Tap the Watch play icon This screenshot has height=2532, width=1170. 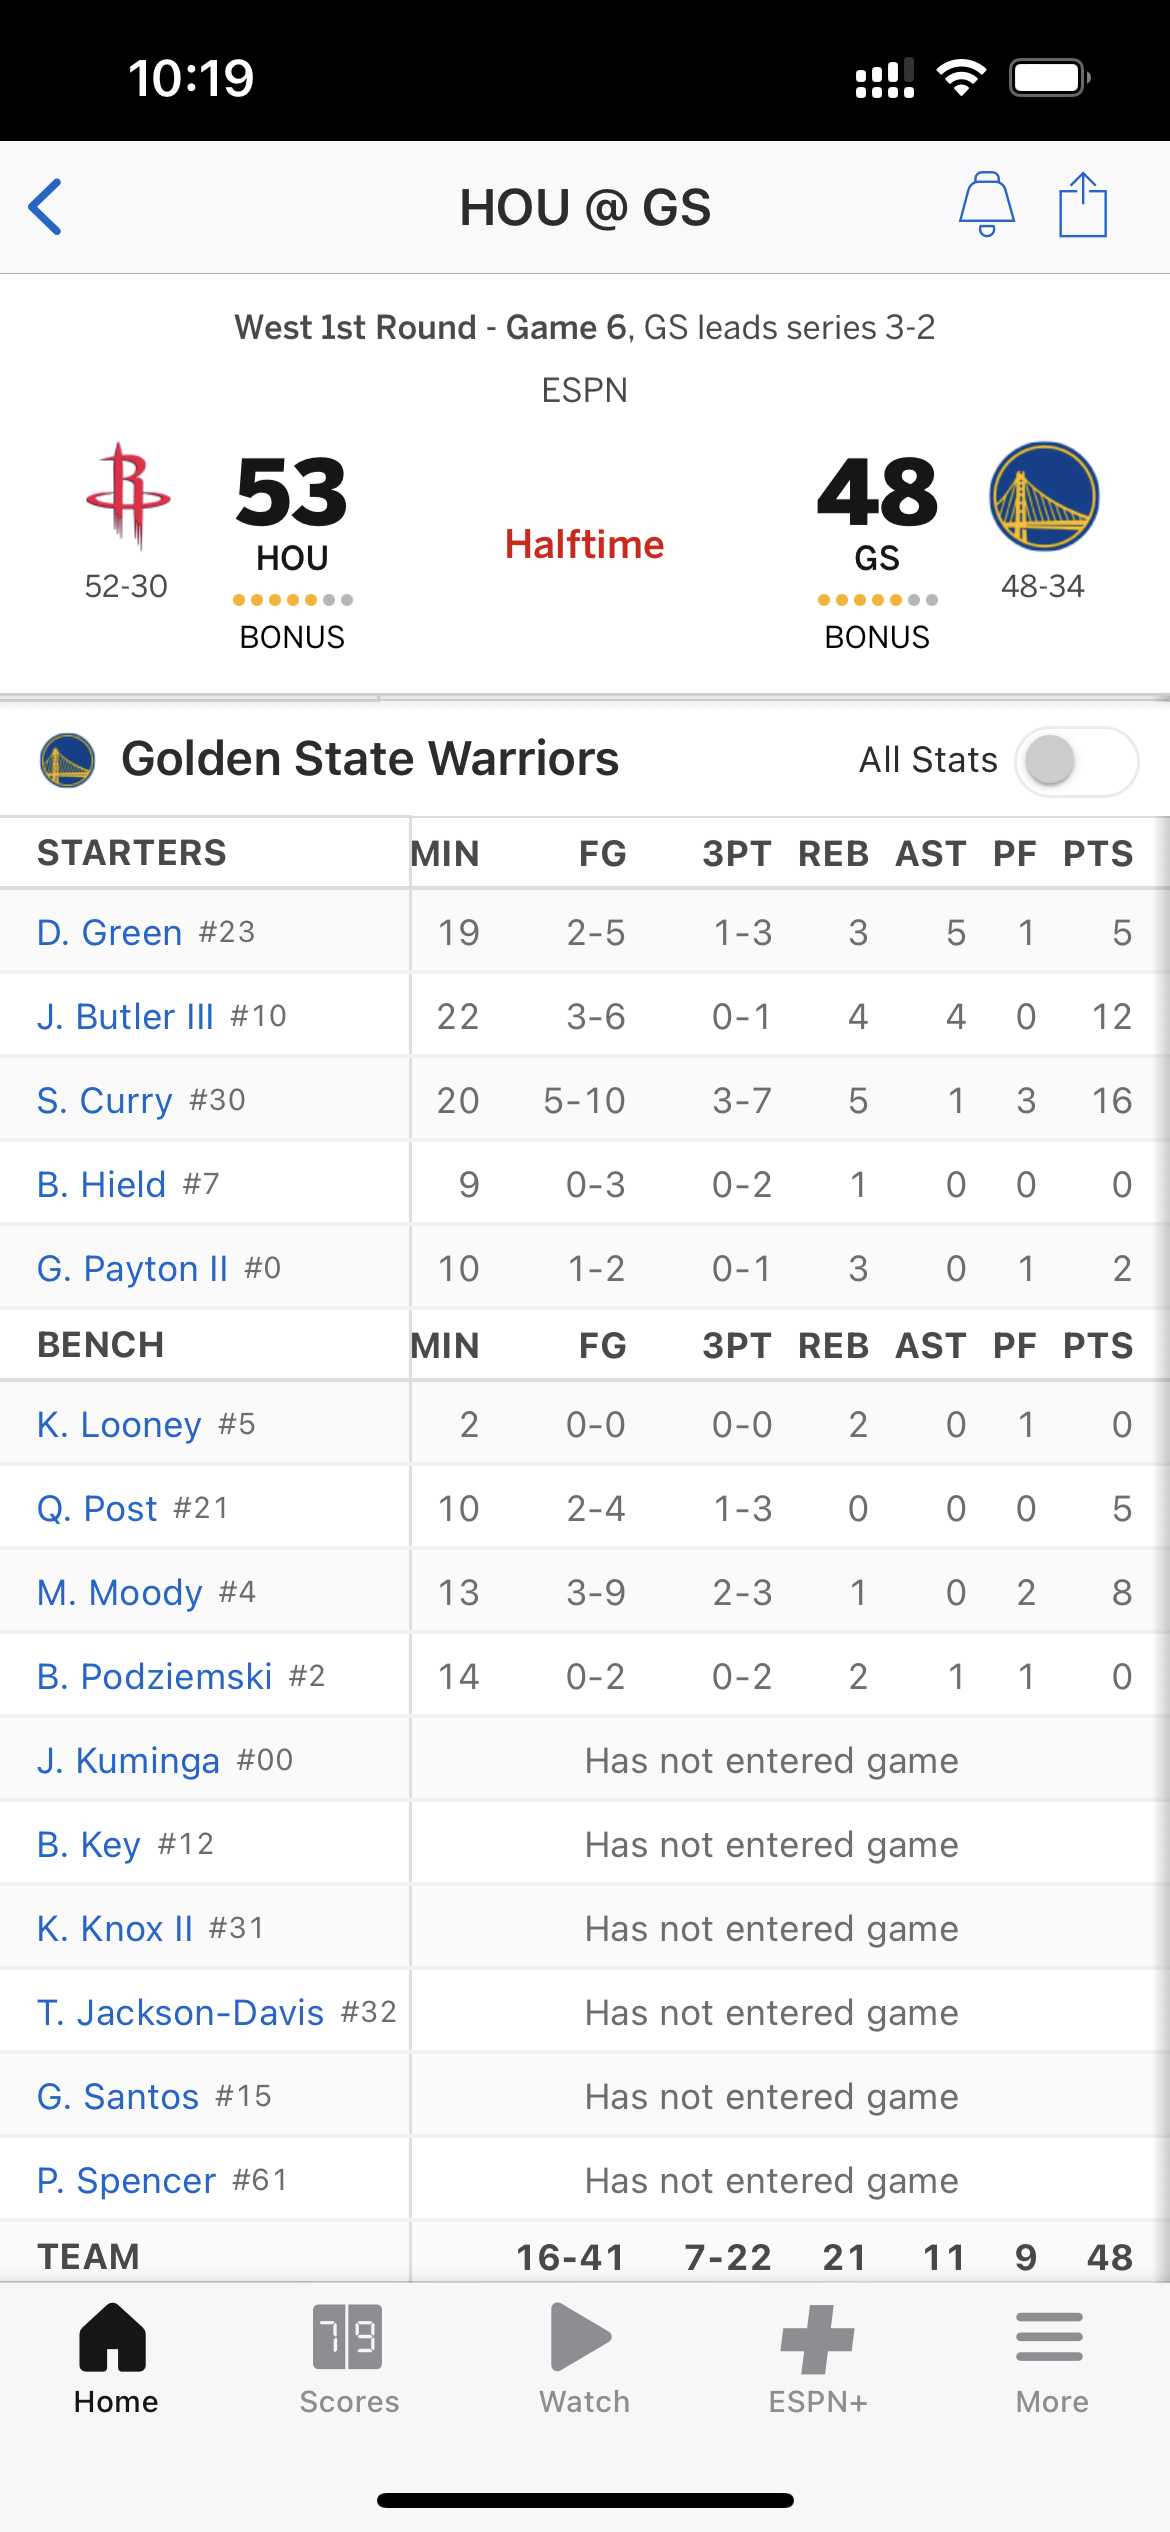581,2338
